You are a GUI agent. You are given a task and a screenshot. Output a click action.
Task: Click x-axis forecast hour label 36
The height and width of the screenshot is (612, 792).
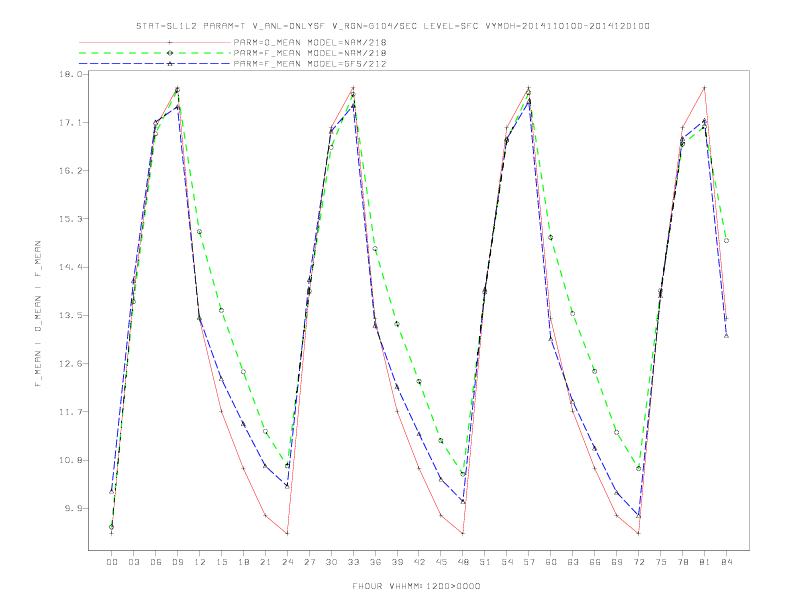375,562
